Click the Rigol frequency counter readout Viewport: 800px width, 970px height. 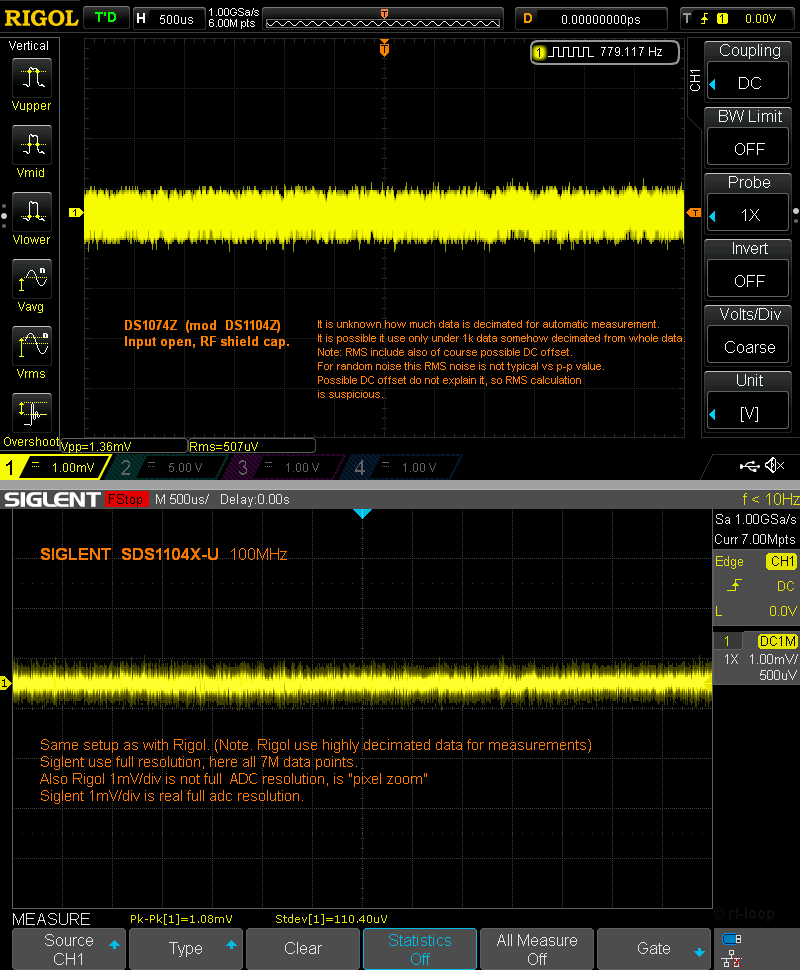605,52
